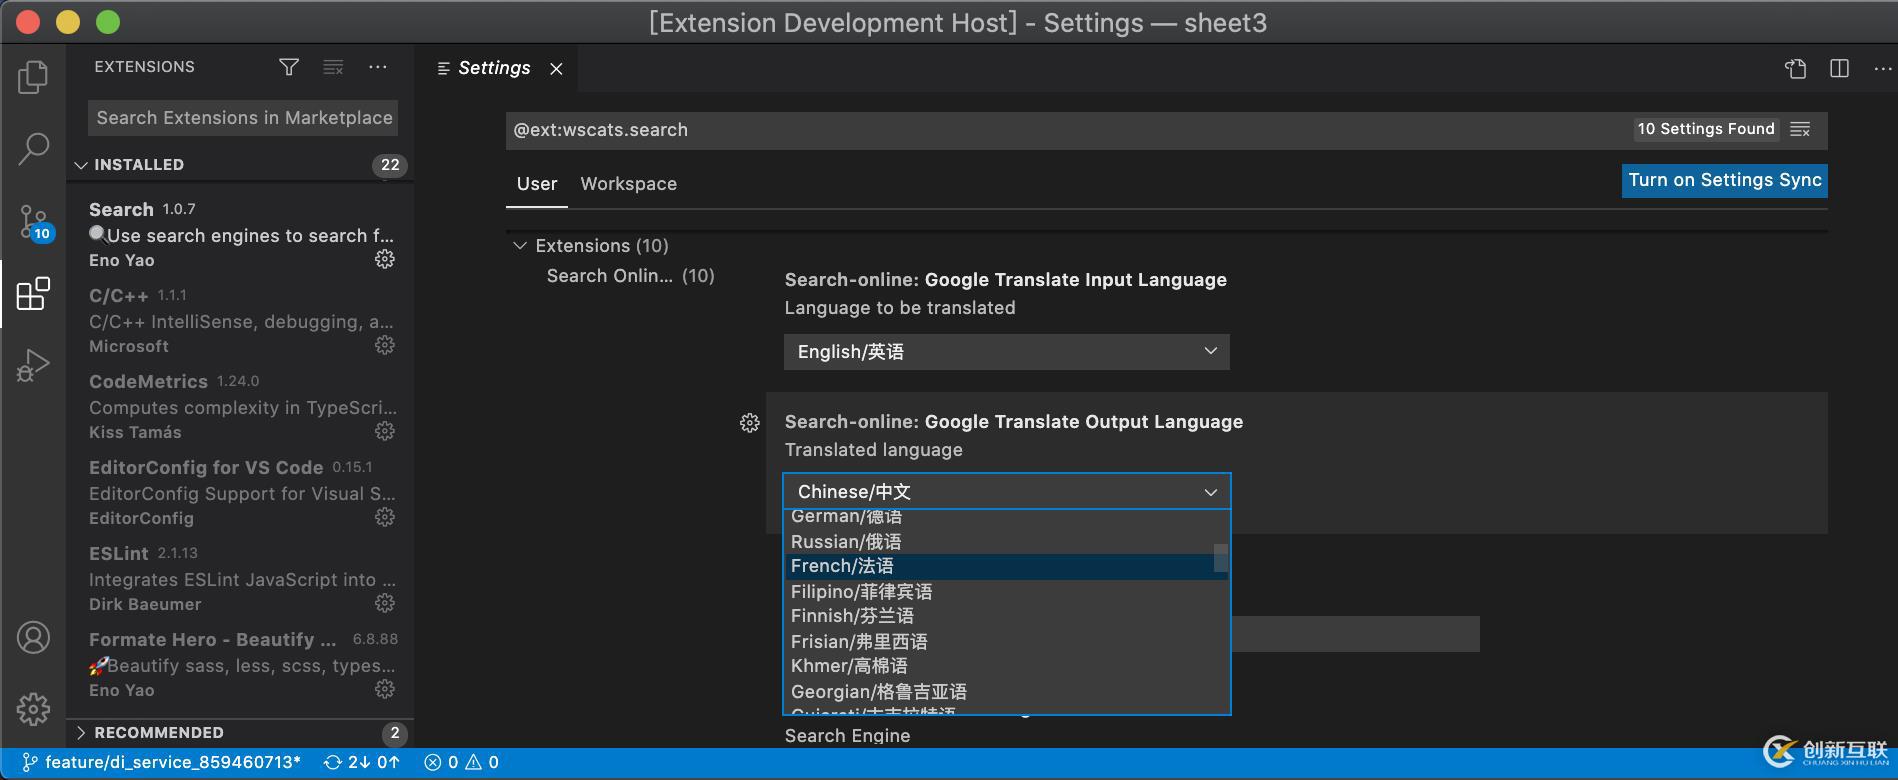The image size is (1898, 780).
Task: Clear the settings search input
Action: coord(1800,129)
